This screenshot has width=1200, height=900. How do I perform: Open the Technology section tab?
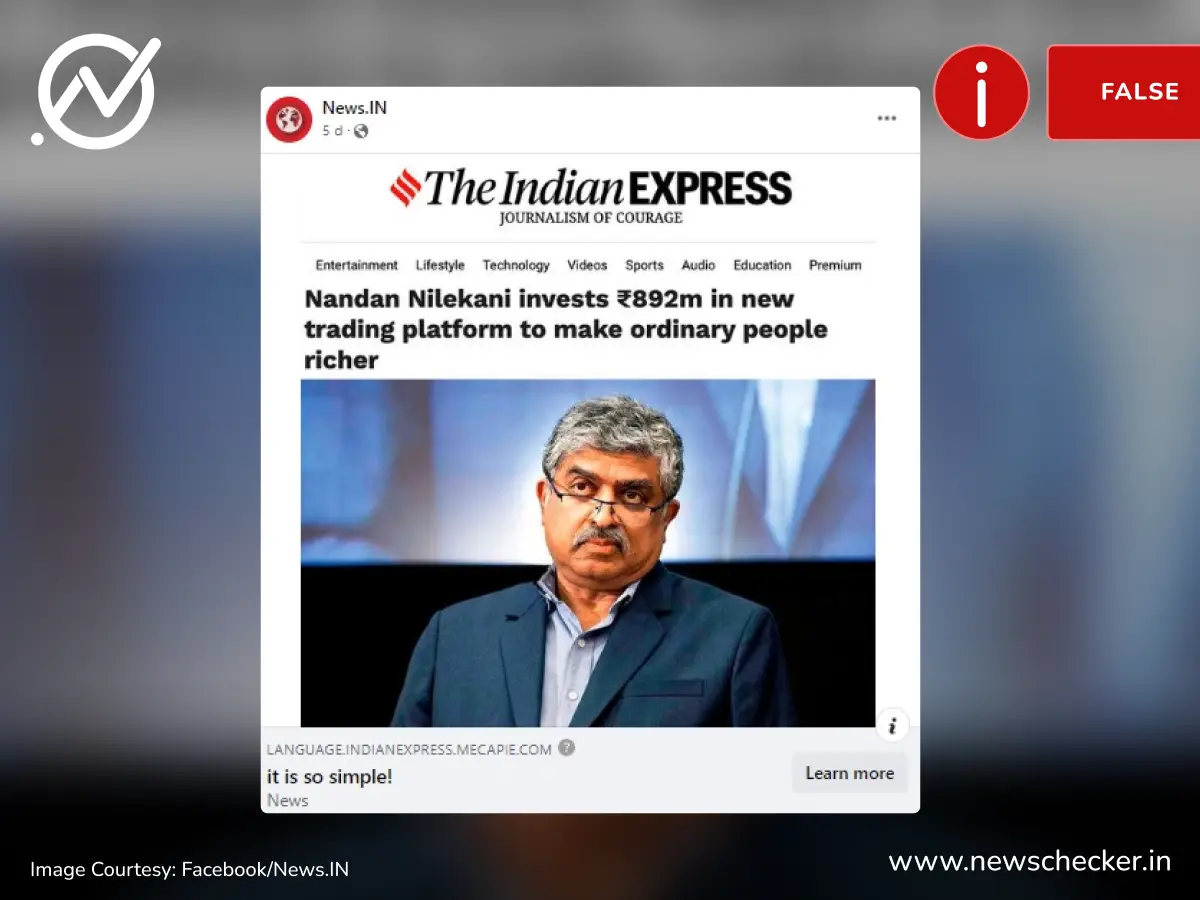(516, 265)
